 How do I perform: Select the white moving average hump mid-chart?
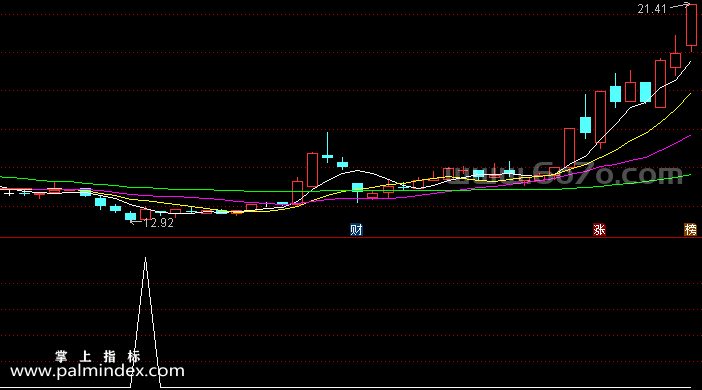coord(357,171)
